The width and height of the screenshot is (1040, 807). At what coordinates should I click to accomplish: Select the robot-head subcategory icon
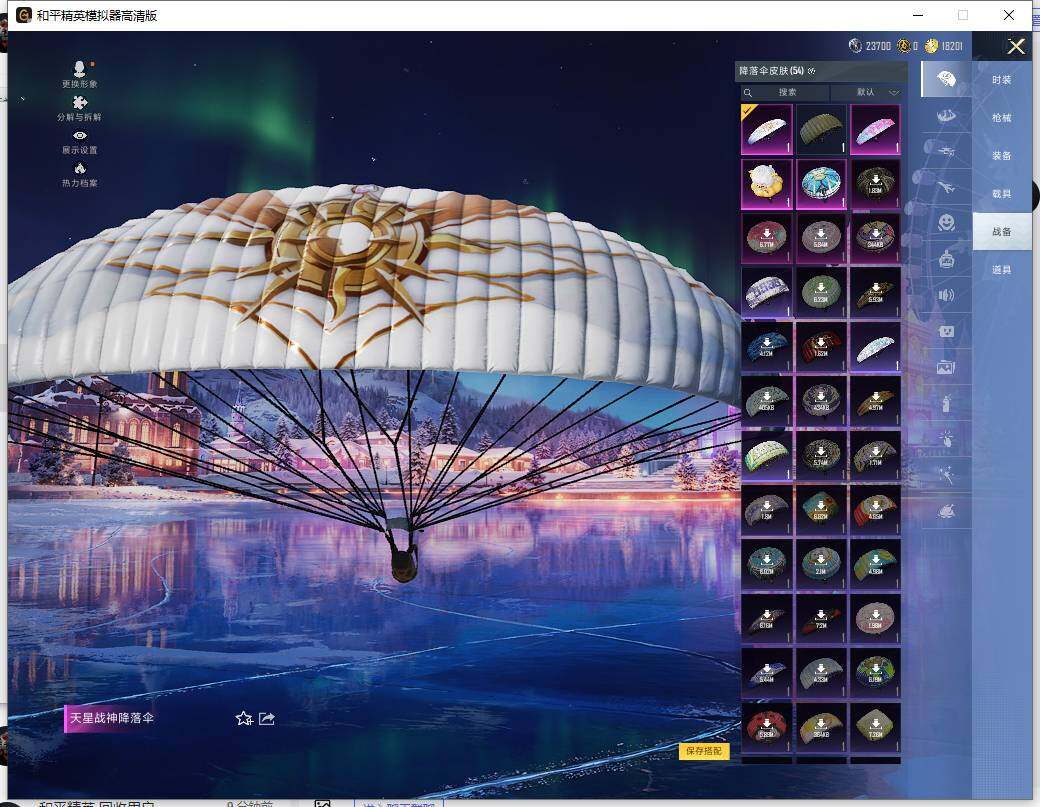(x=946, y=259)
